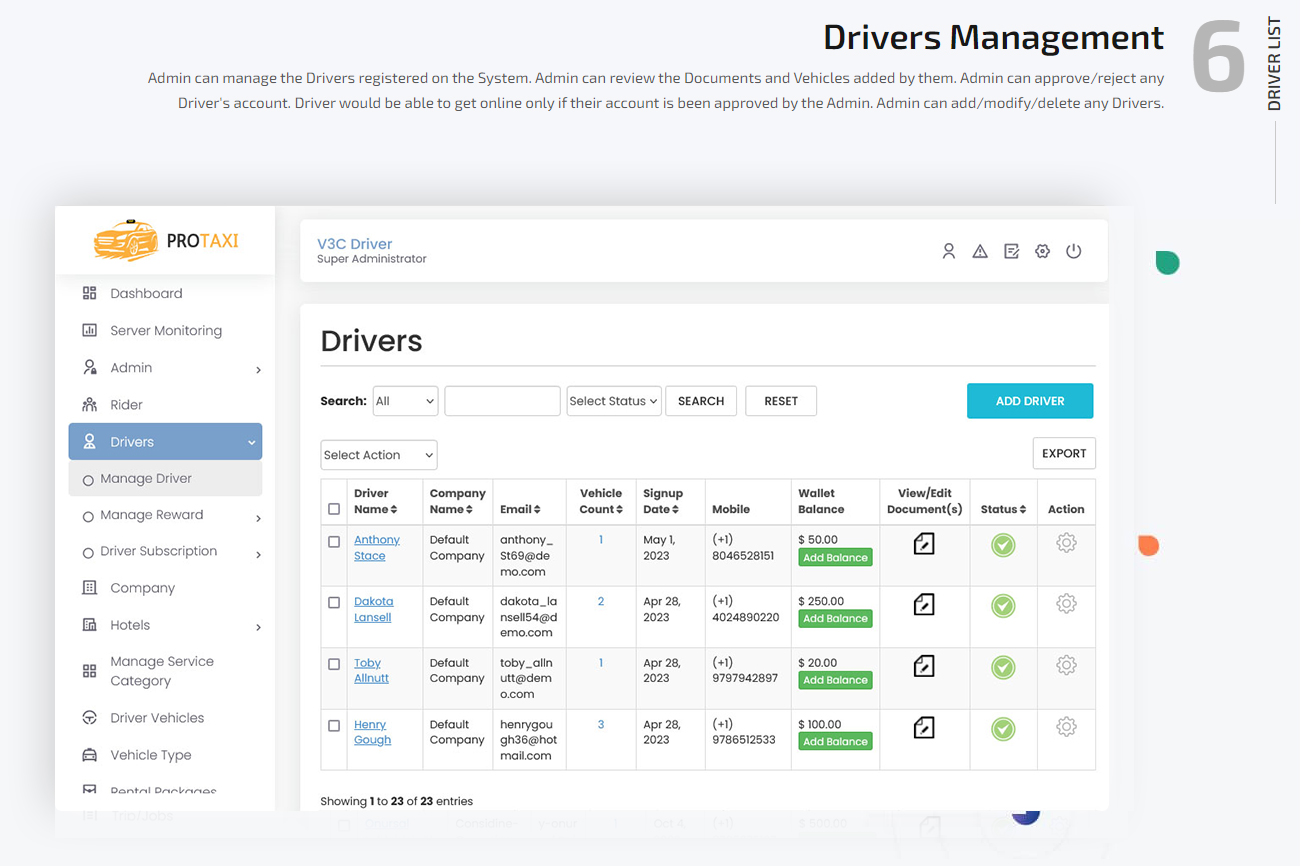The image size is (1301, 866).
Task: Open the alert triangle icon in header
Action: click(980, 251)
